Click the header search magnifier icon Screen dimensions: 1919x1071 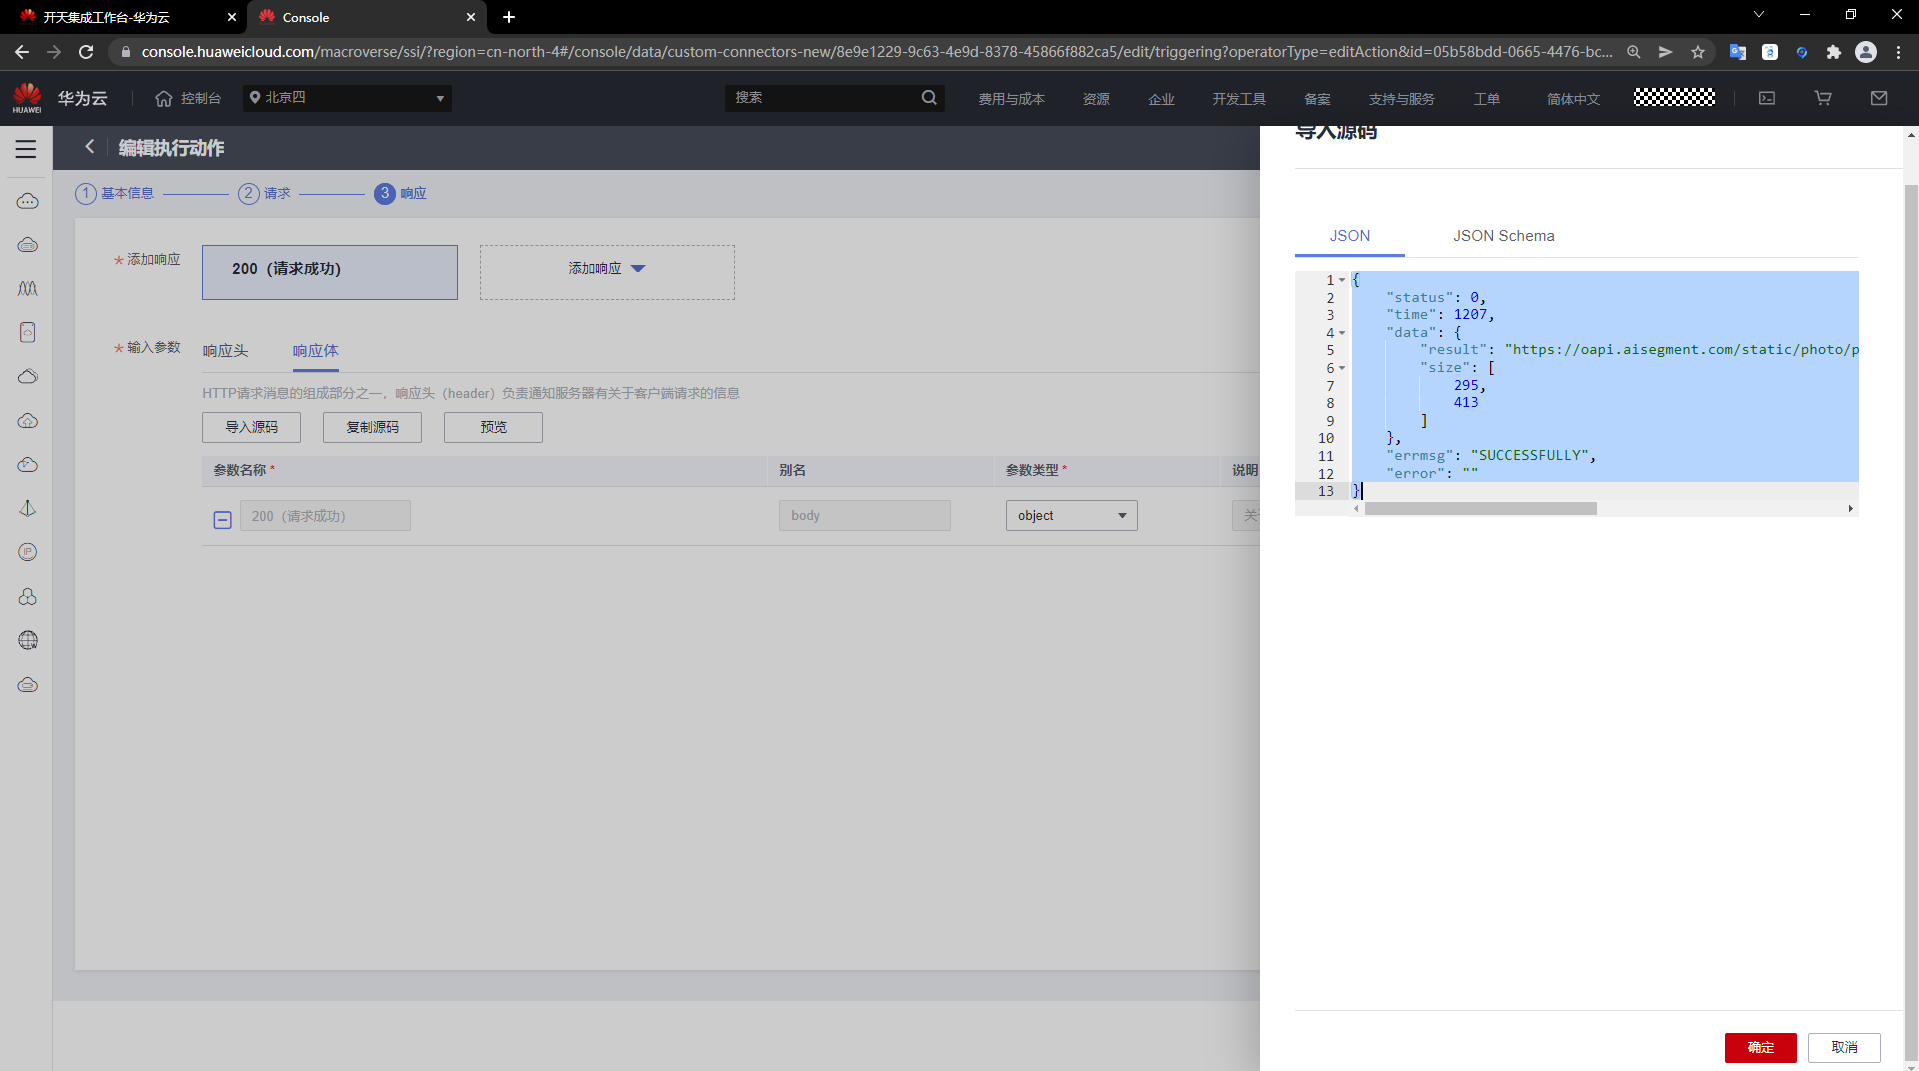click(929, 98)
